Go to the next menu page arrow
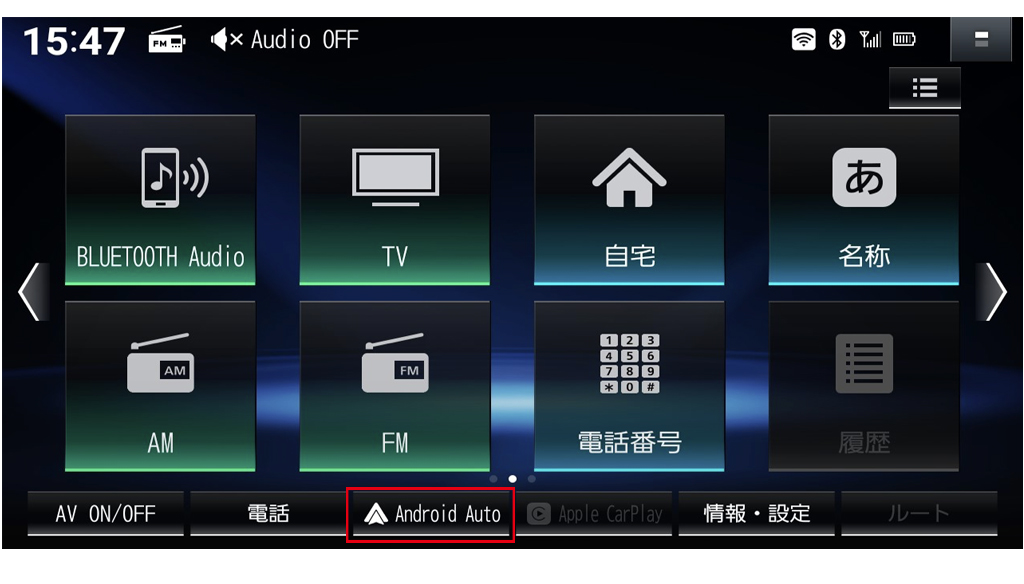Image resolution: width=1024 pixels, height=584 pixels. [x=994, y=291]
